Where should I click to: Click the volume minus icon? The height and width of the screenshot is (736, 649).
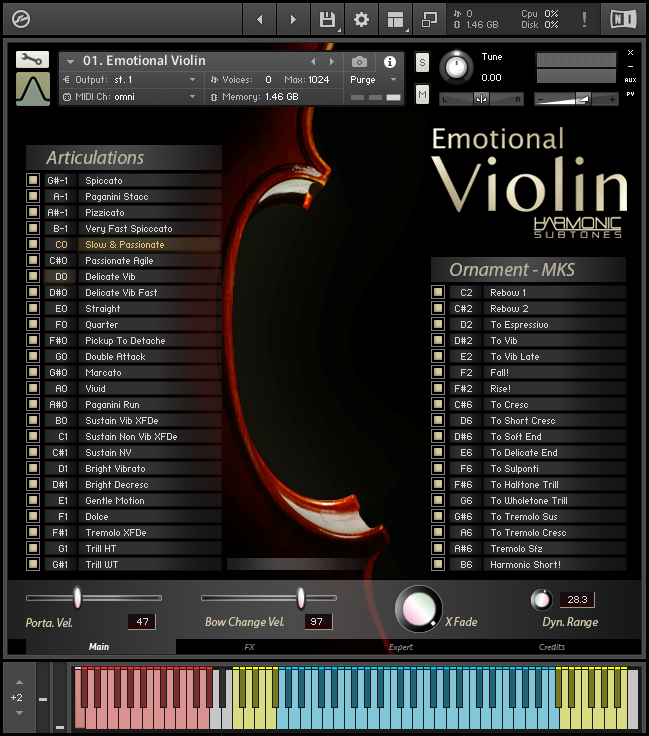pyautogui.click(x=540, y=100)
